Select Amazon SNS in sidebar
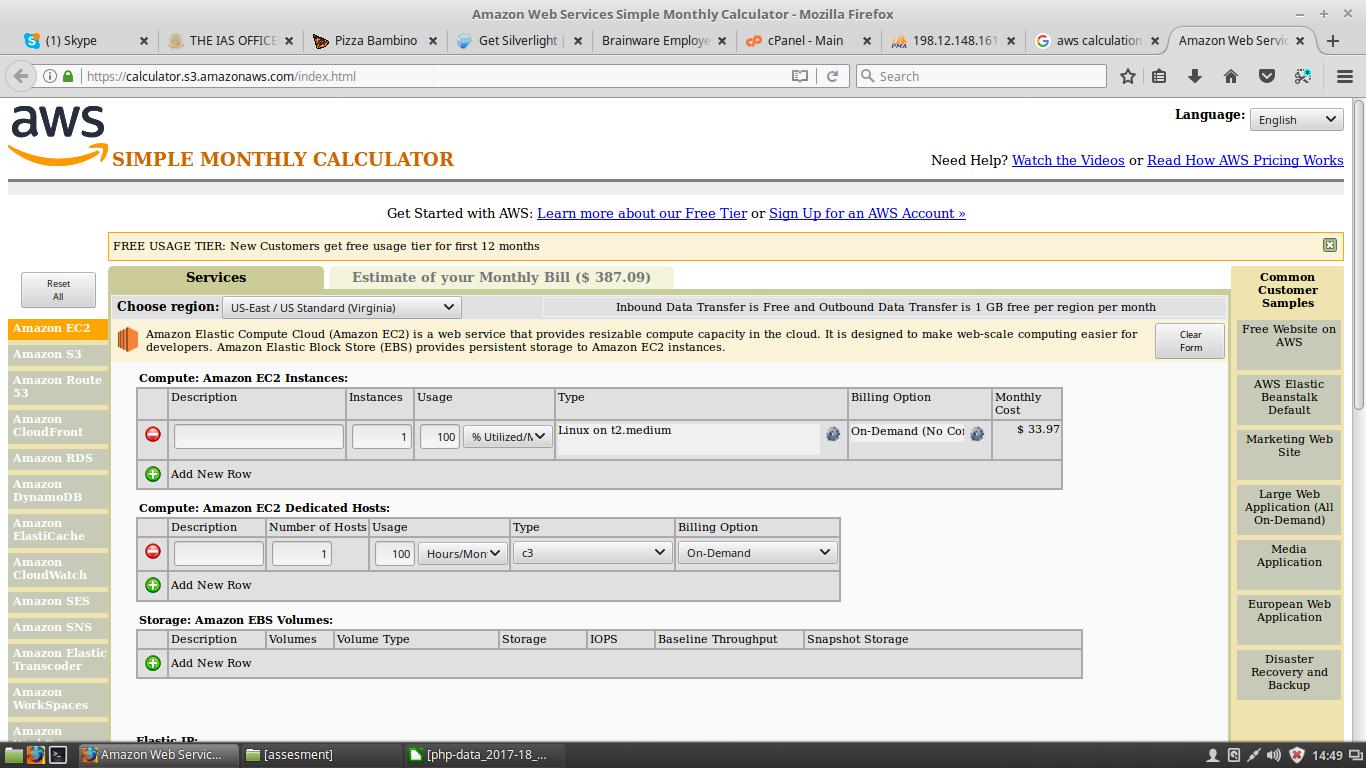 click(58, 627)
